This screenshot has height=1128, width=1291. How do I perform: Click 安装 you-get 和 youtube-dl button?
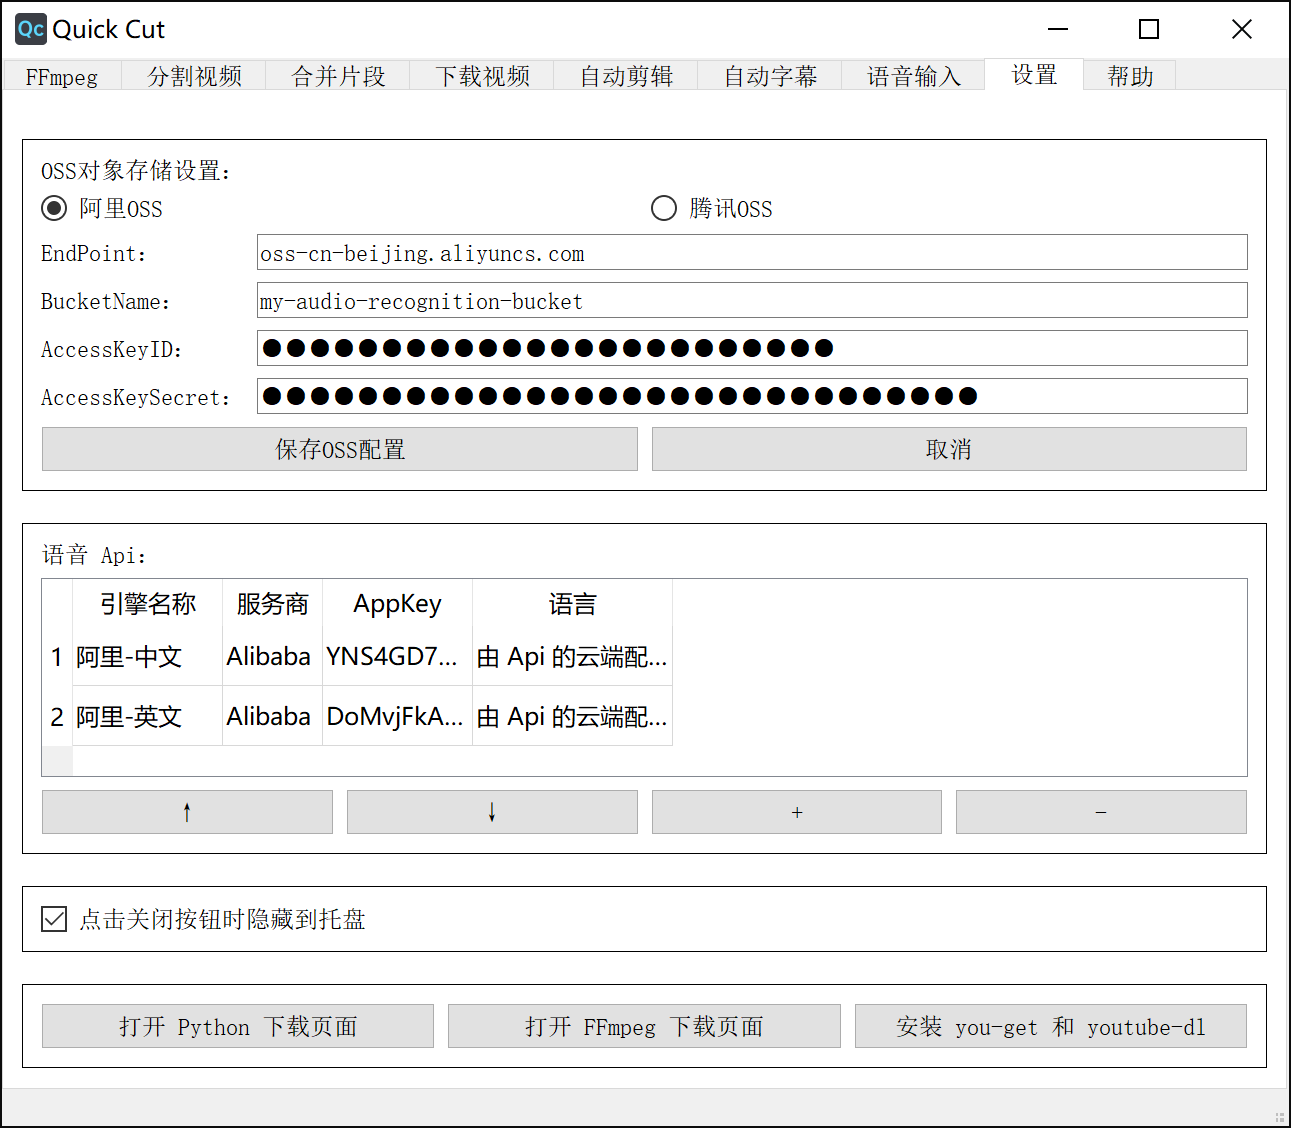(1051, 1026)
